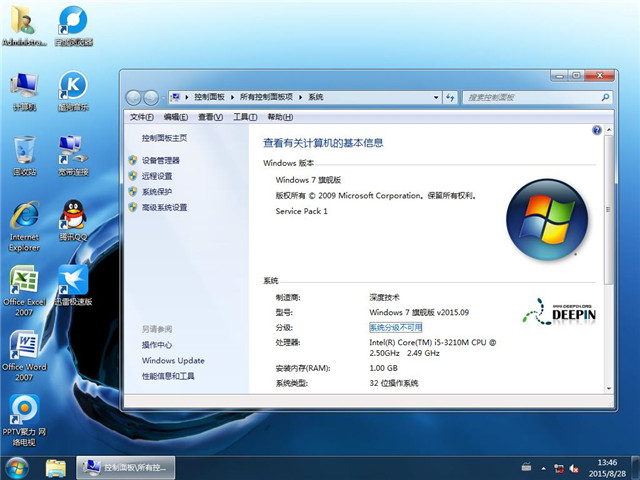640x480 pixels.
Task: Launch the PPTV网络电视 desktop shortcut
Action: pyautogui.click(x=24, y=420)
